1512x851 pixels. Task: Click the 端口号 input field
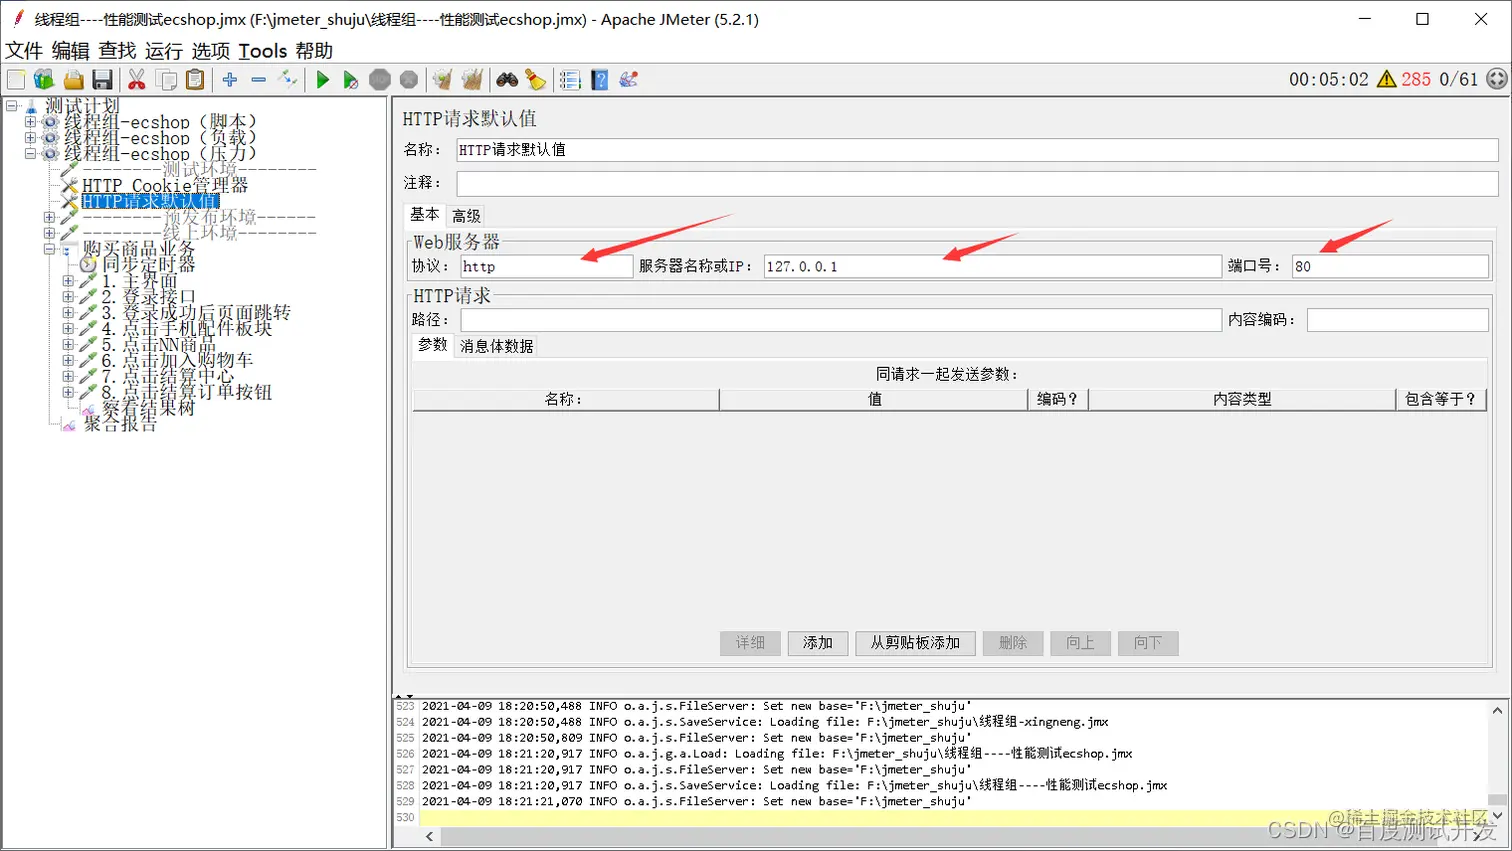tap(1390, 266)
